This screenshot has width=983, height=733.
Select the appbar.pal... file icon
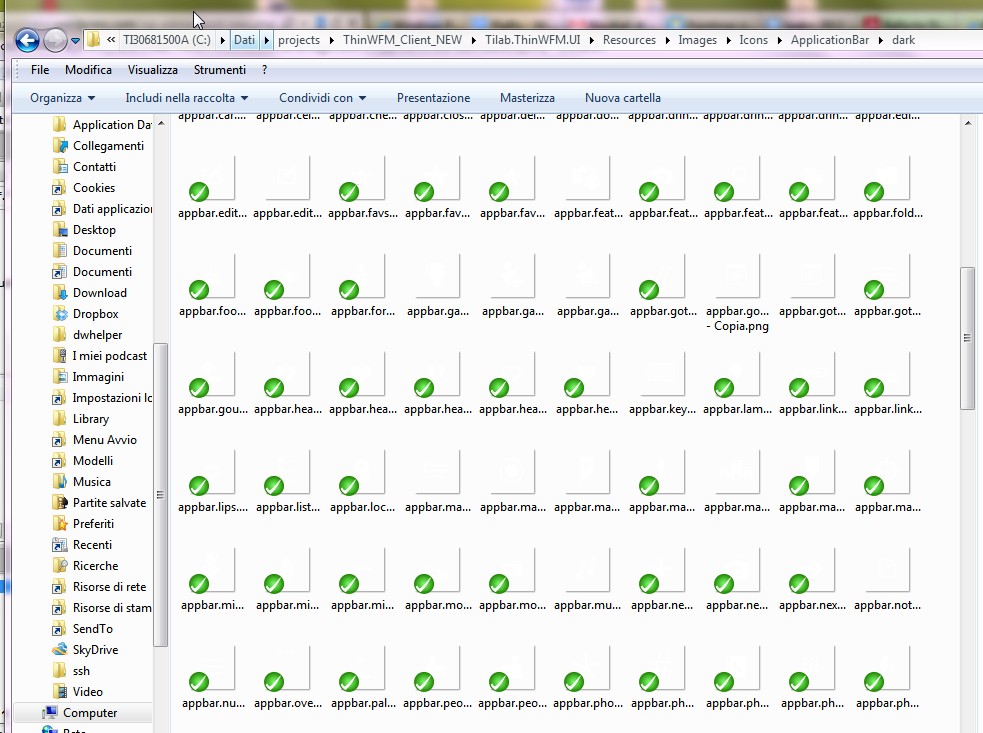click(x=361, y=671)
